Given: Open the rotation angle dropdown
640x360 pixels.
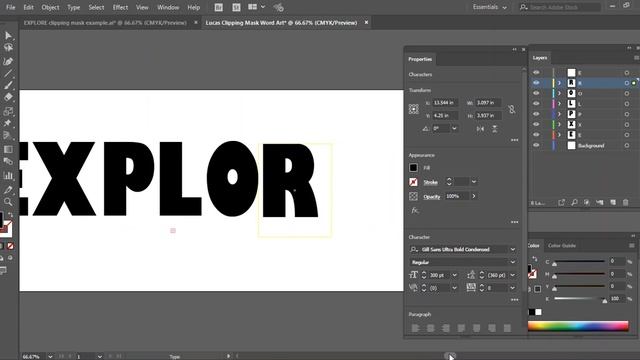Looking at the screenshot, I should point(454,128).
